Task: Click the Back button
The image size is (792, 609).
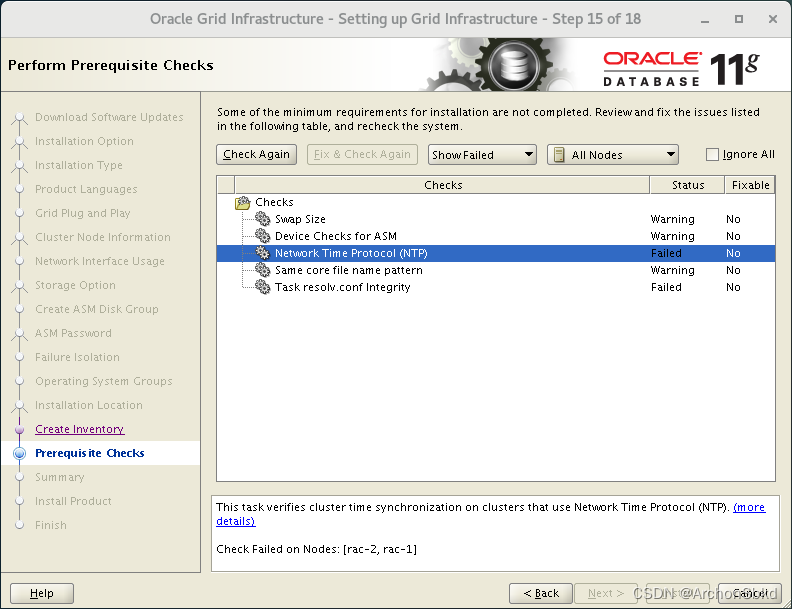Action: click(x=541, y=593)
